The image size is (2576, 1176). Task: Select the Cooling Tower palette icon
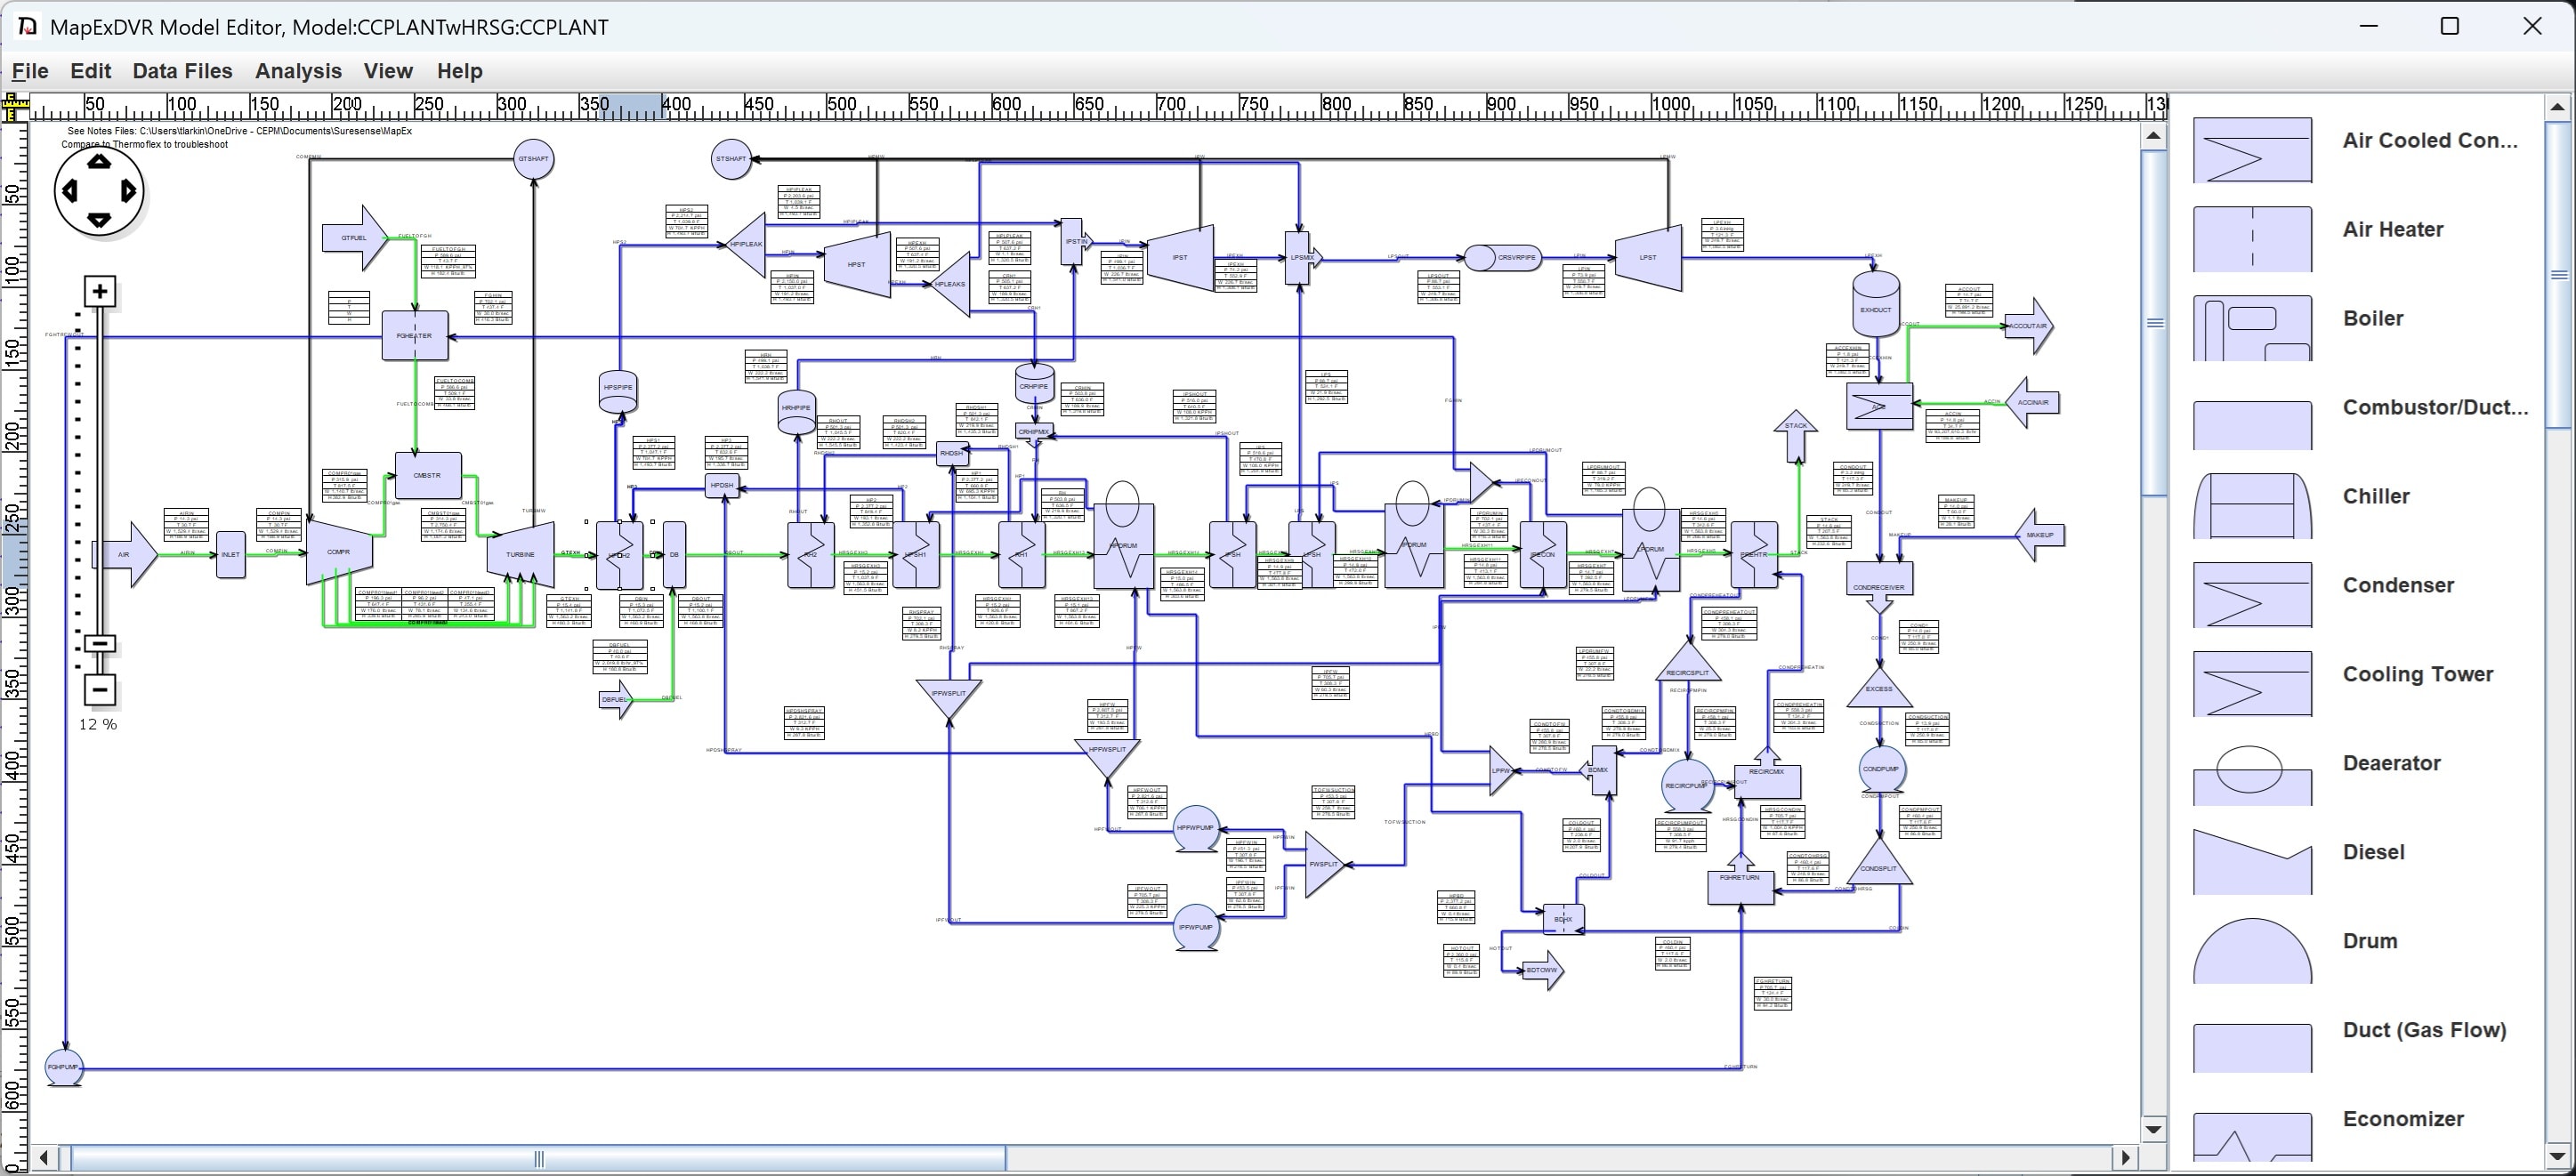2252,684
